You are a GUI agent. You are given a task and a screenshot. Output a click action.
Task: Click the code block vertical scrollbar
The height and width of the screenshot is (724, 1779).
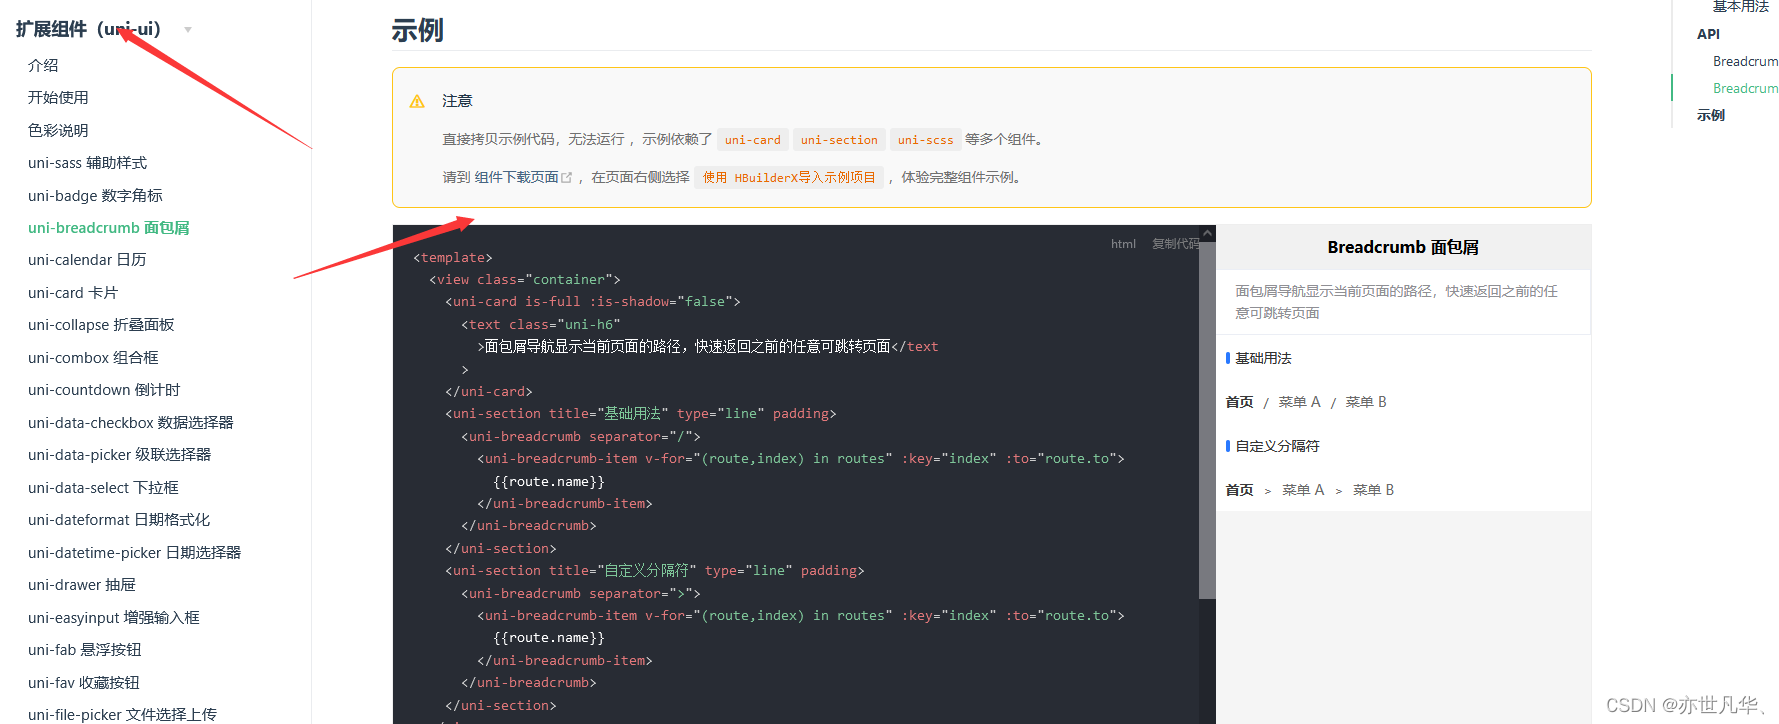[1207, 420]
